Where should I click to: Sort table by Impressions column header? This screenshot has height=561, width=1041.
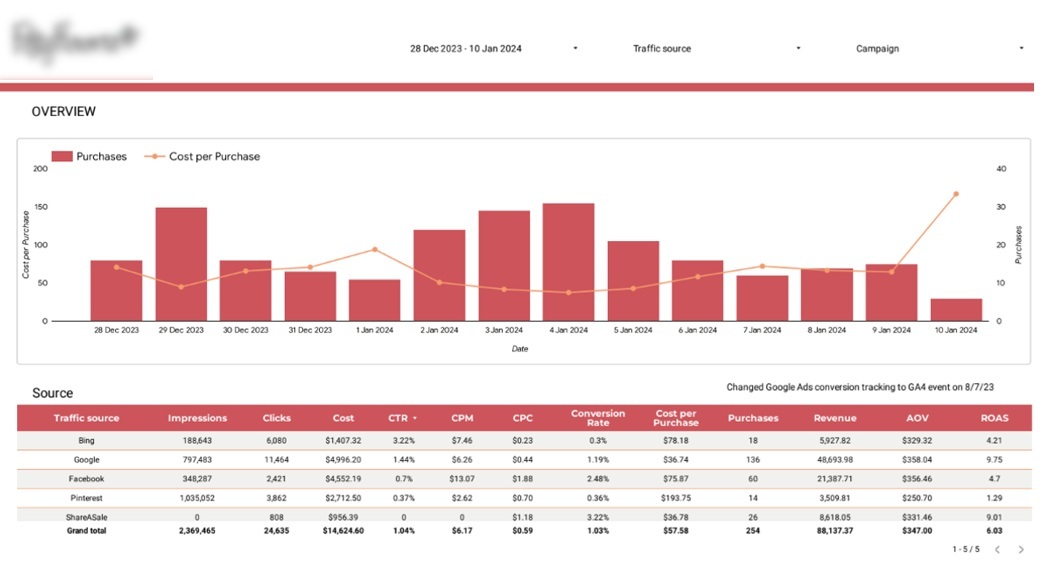point(197,418)
